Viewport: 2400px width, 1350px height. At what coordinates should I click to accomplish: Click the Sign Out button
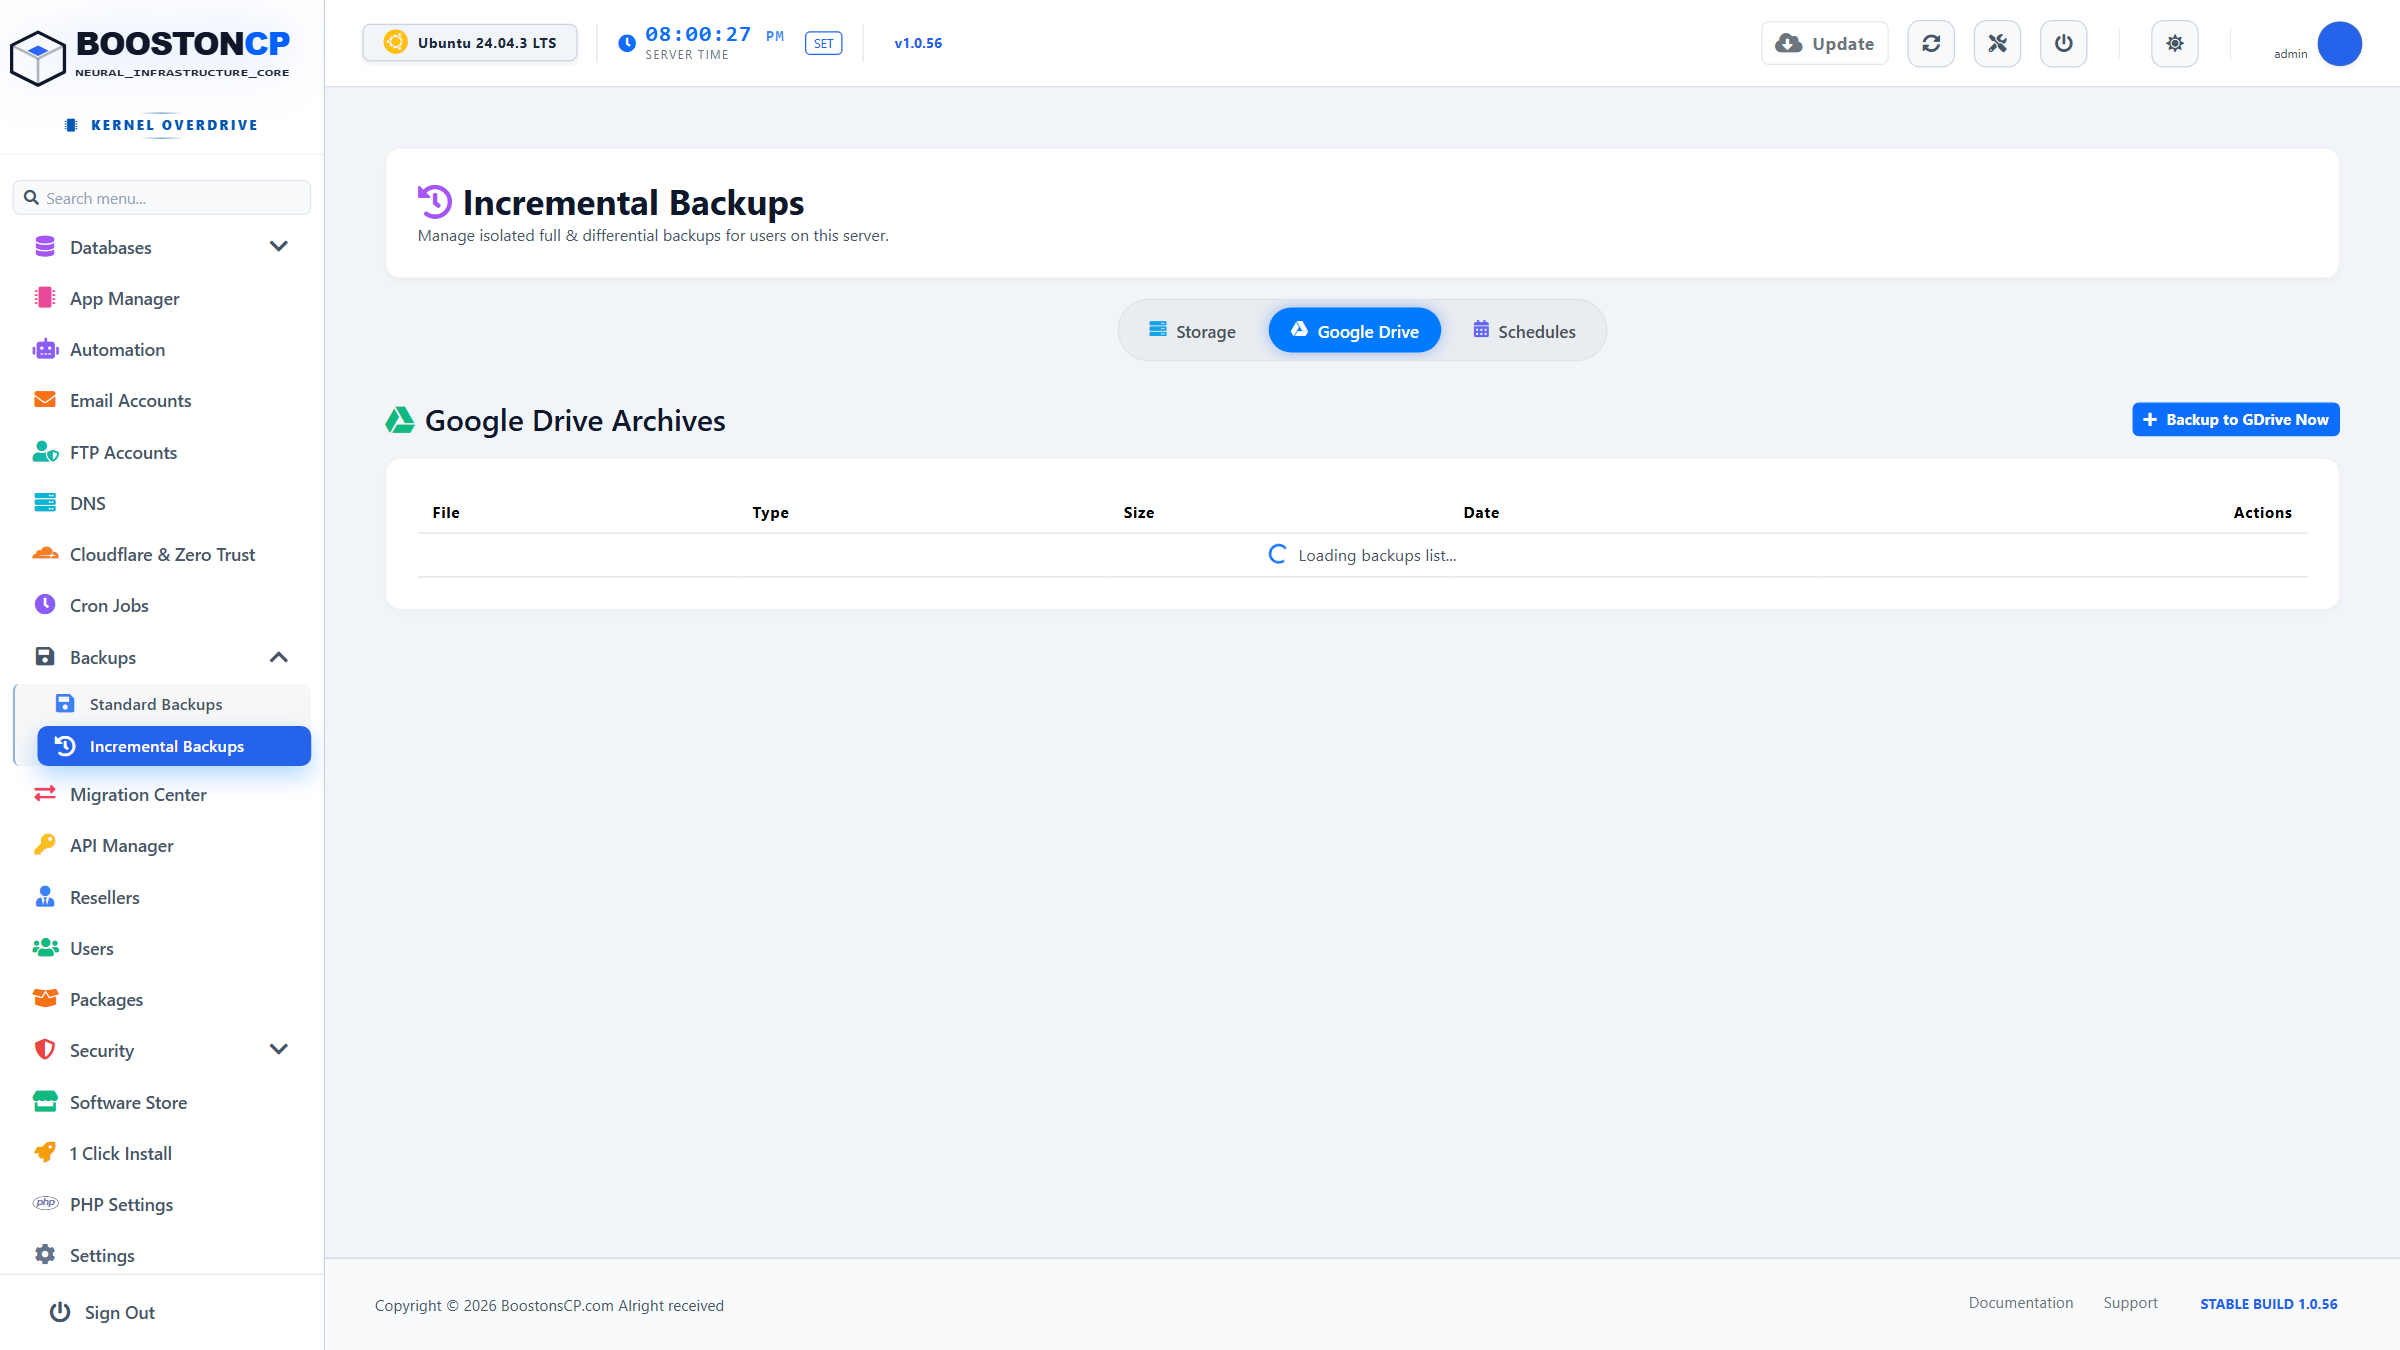102,1312
